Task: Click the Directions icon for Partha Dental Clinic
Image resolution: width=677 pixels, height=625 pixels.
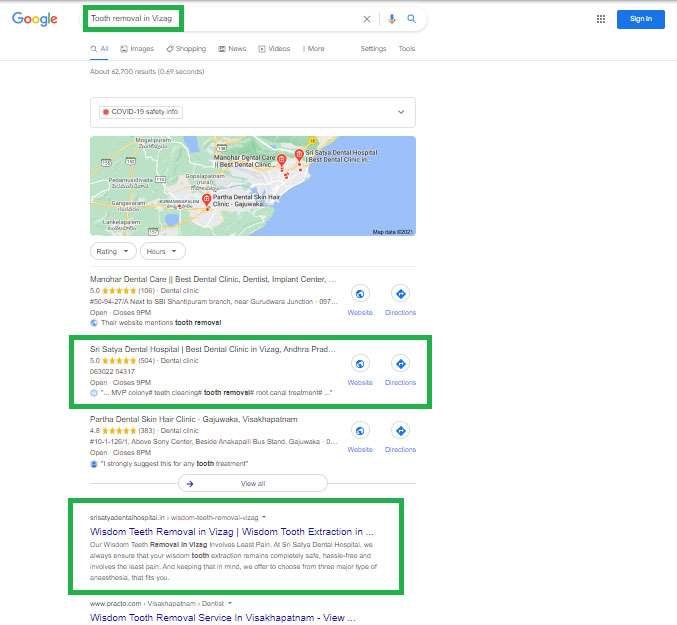Action: [401, 431]
